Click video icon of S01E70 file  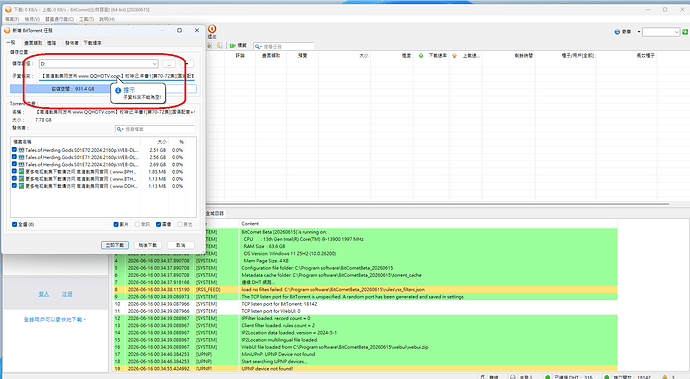pyautogui.click(x=21, y=150)
